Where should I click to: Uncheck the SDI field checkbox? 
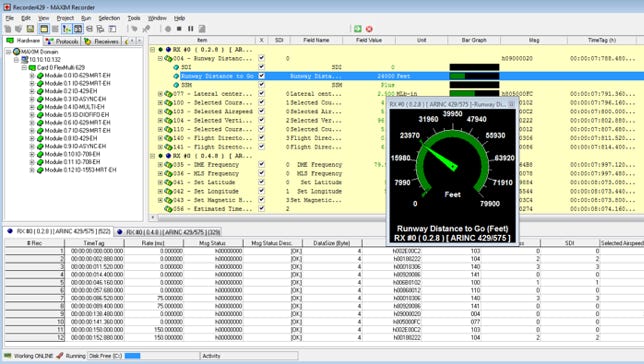262,67
